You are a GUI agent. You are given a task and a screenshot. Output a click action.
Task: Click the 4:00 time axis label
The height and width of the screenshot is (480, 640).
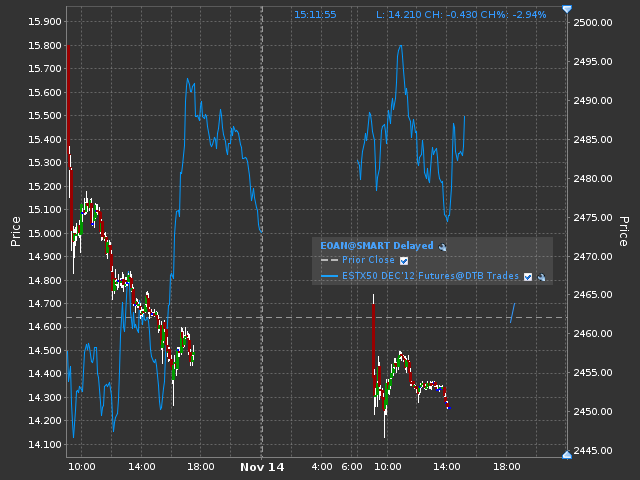point(322,467)
